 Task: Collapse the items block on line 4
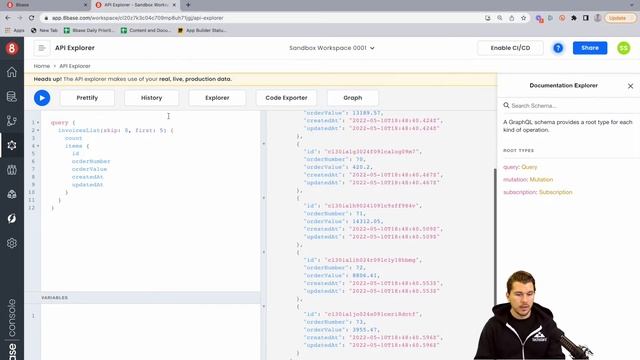pos(38,146)
